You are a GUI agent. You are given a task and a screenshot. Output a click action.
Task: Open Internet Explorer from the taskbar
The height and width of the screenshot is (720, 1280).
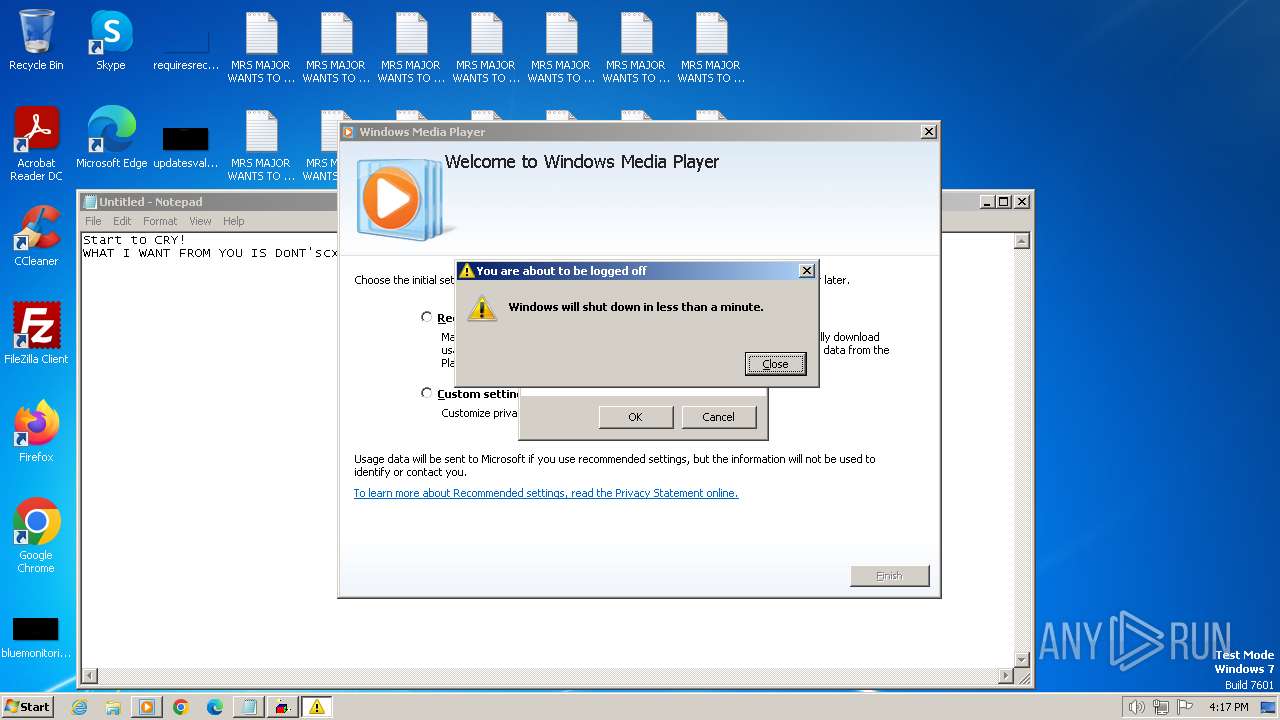click(x=79, y=707)
